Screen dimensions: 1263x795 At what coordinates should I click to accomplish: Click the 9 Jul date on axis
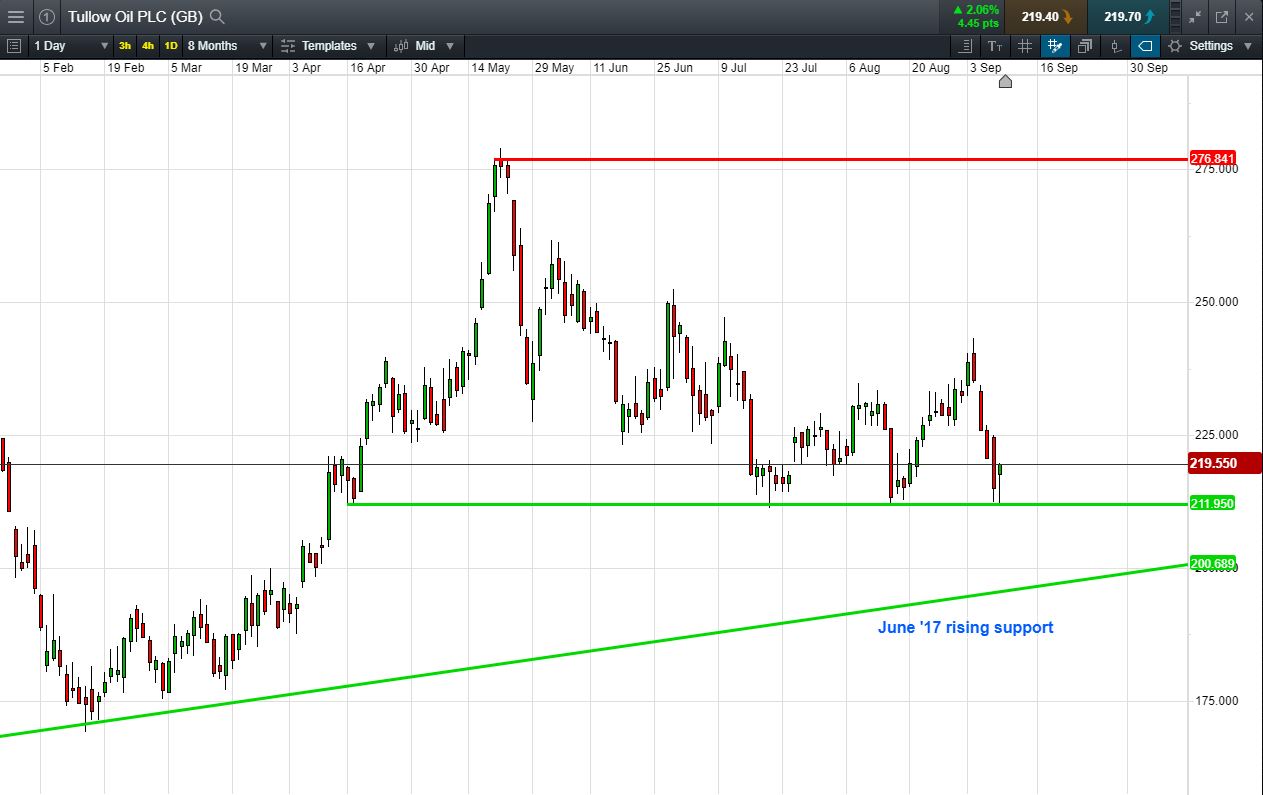click(x=734, y=68)
